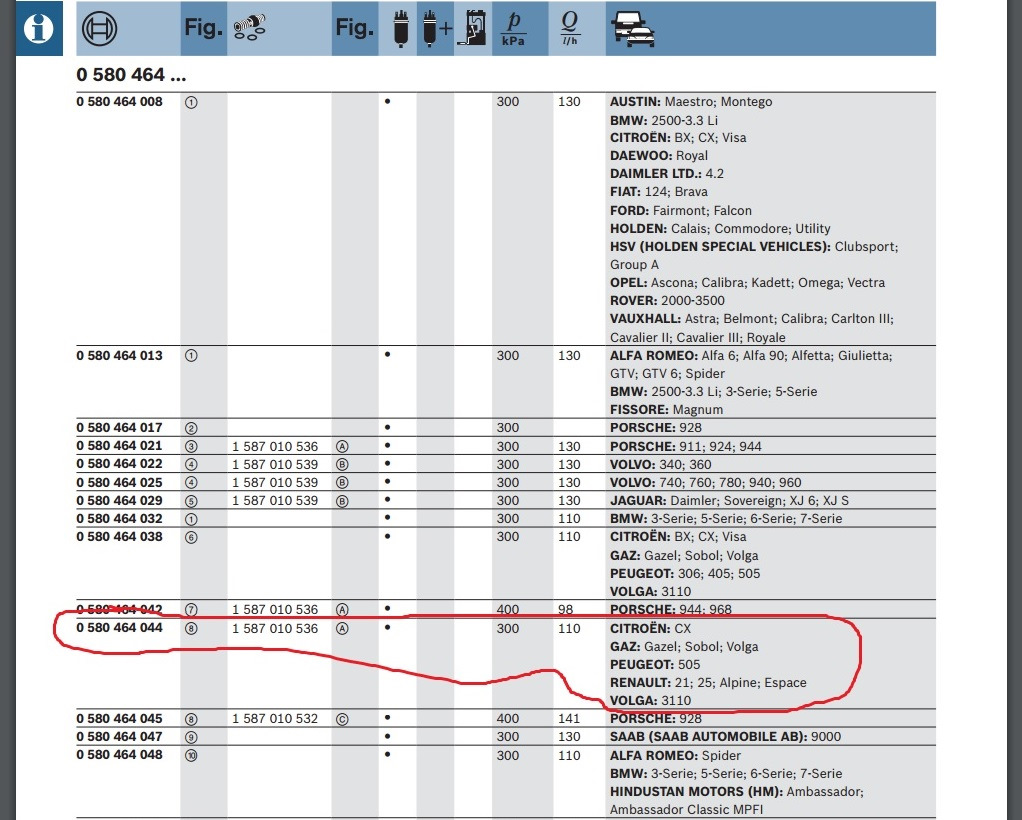Select part number 0 580 464 032

pyautogui.click(x=119, y=519)
